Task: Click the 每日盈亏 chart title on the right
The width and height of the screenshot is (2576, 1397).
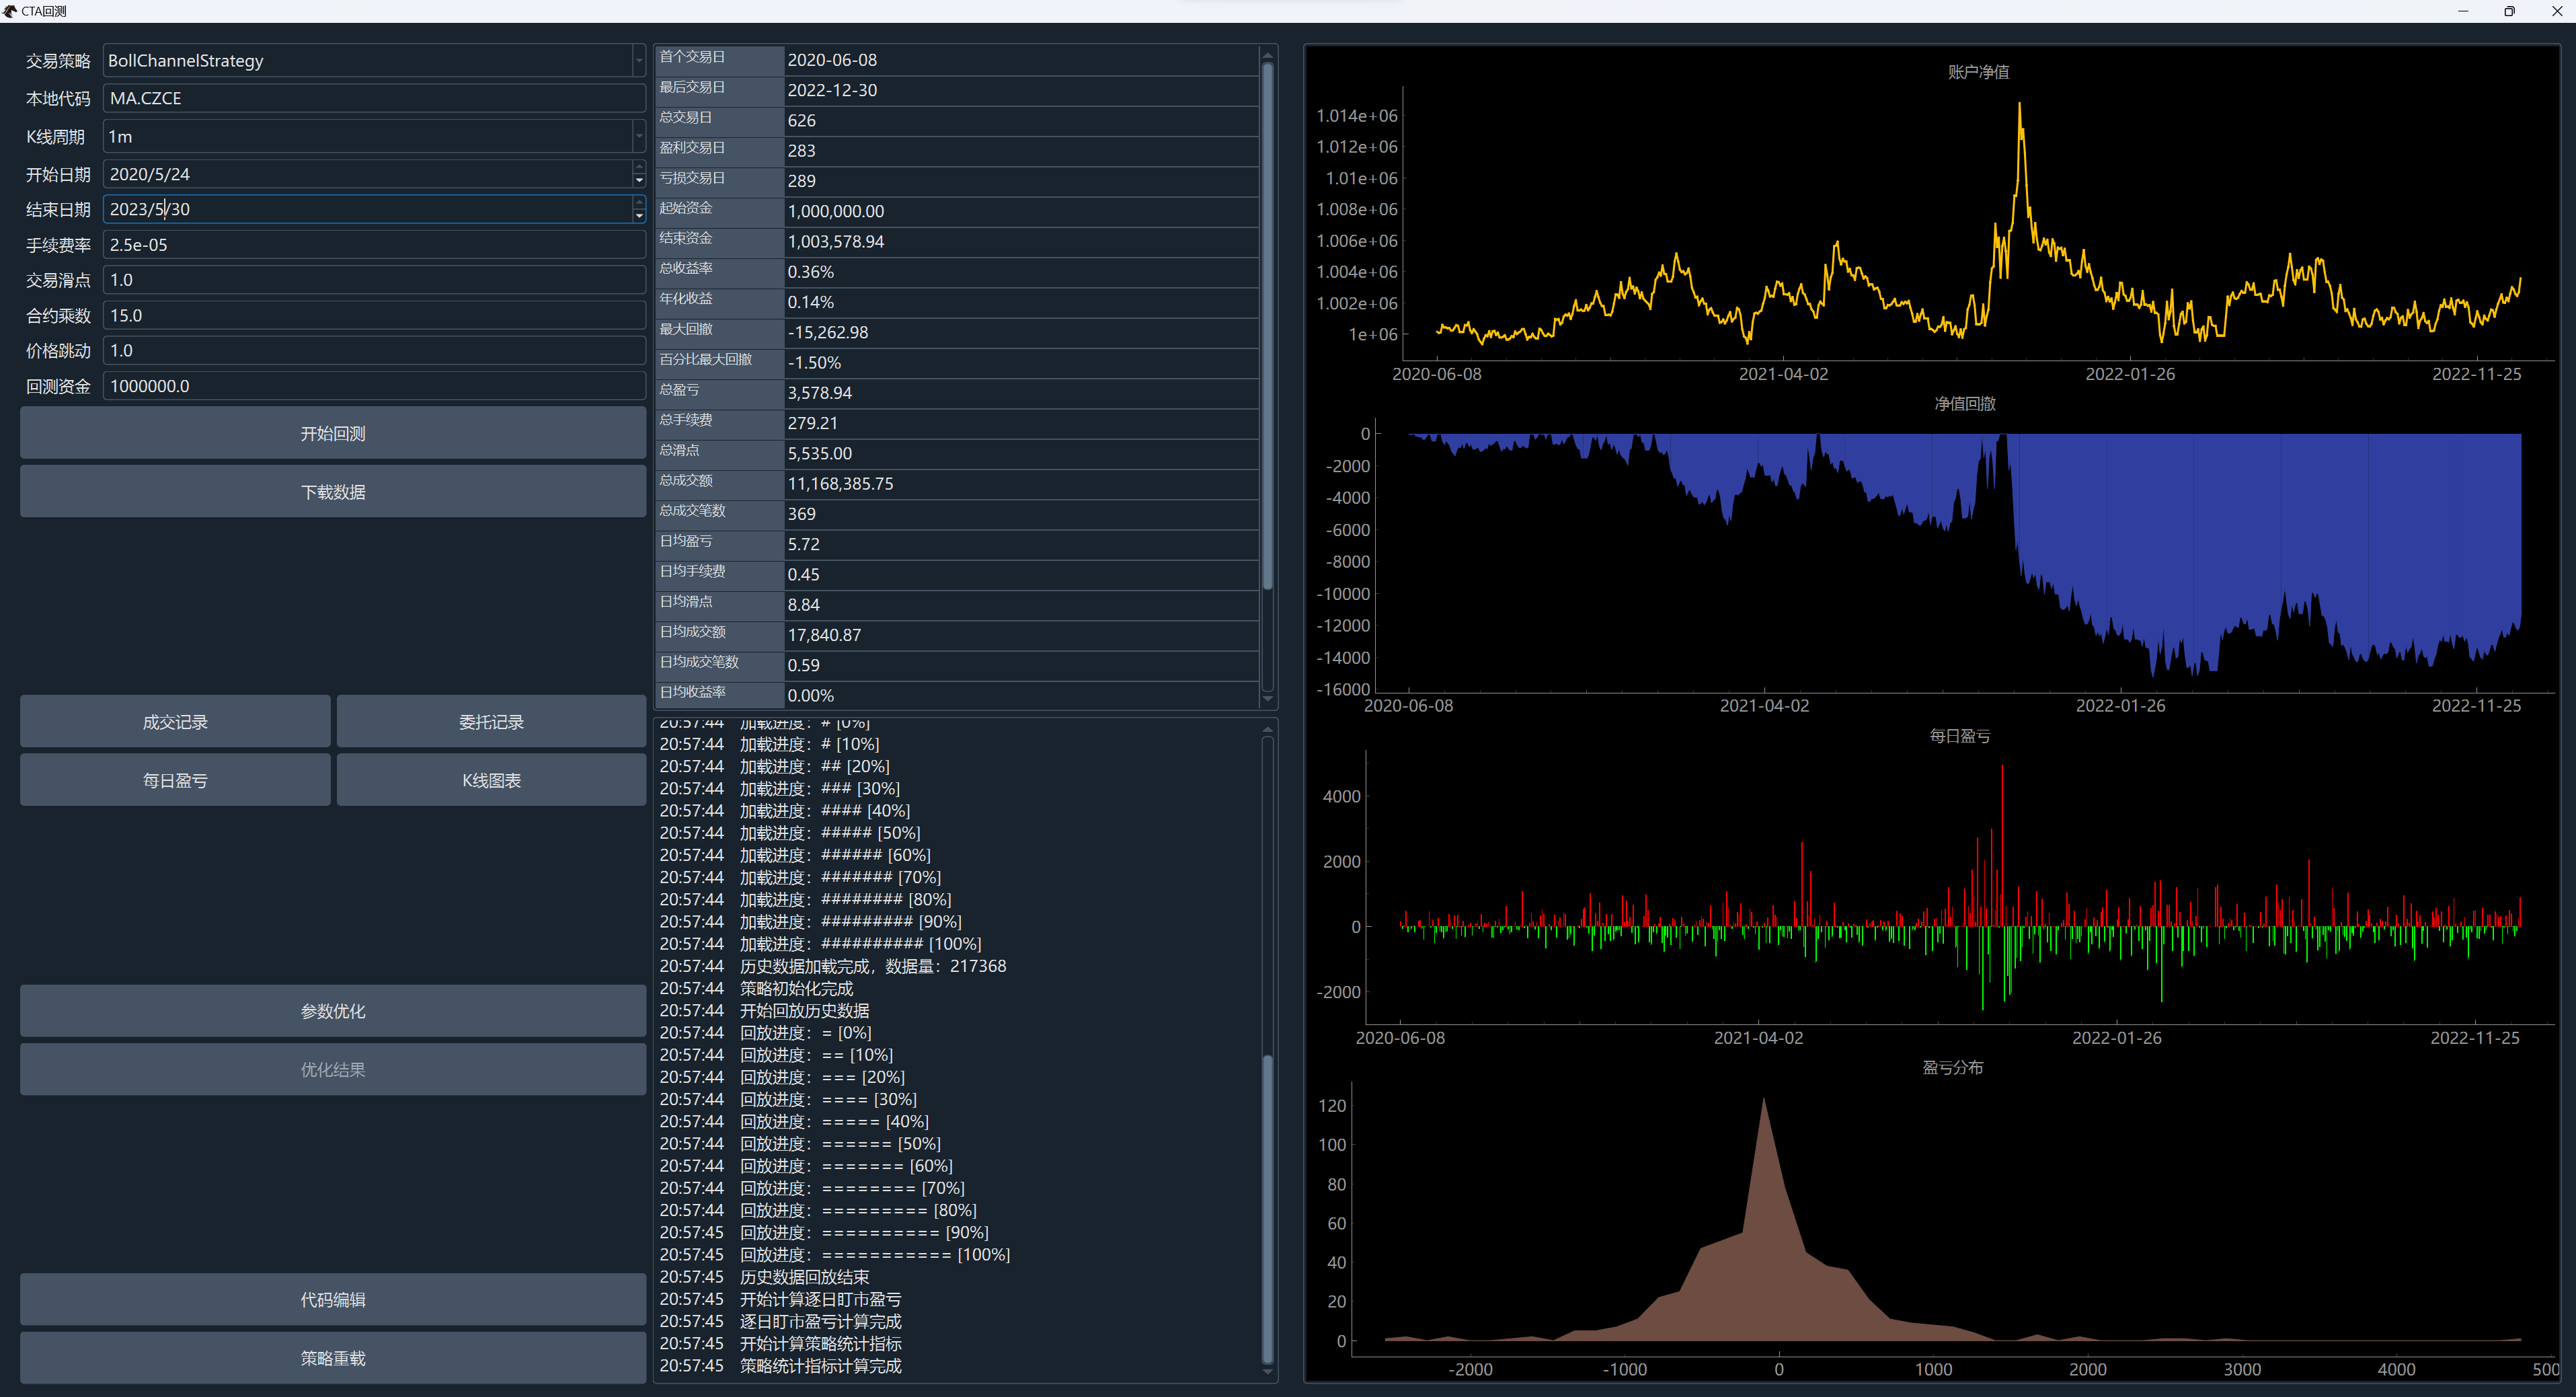Action: [x=1959, y=736]
